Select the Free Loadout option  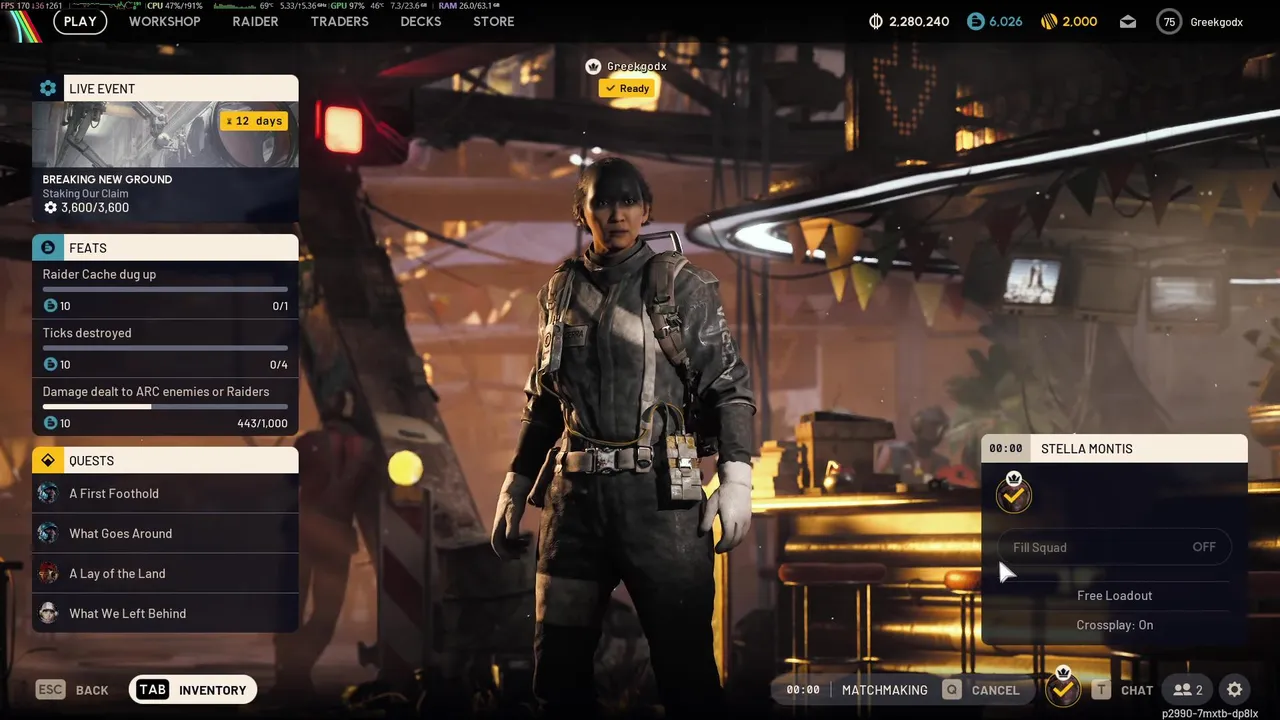1114,595
